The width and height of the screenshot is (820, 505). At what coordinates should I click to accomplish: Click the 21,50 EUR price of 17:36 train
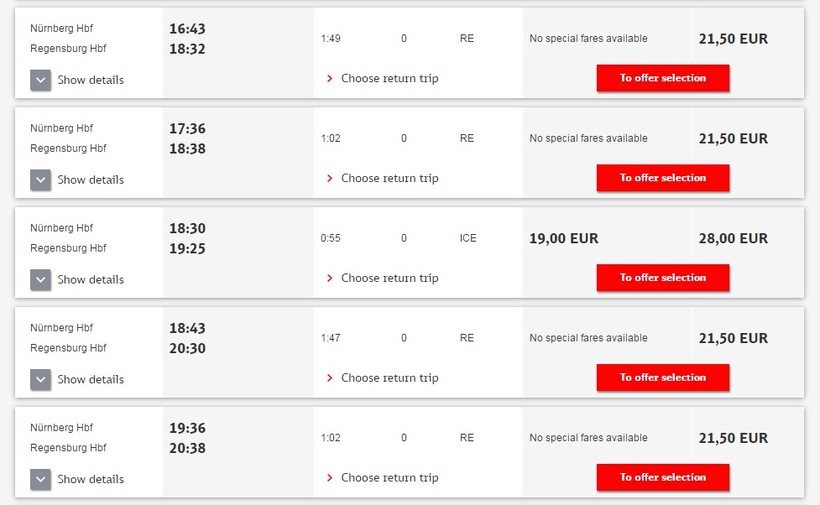(x=733, y=139)
